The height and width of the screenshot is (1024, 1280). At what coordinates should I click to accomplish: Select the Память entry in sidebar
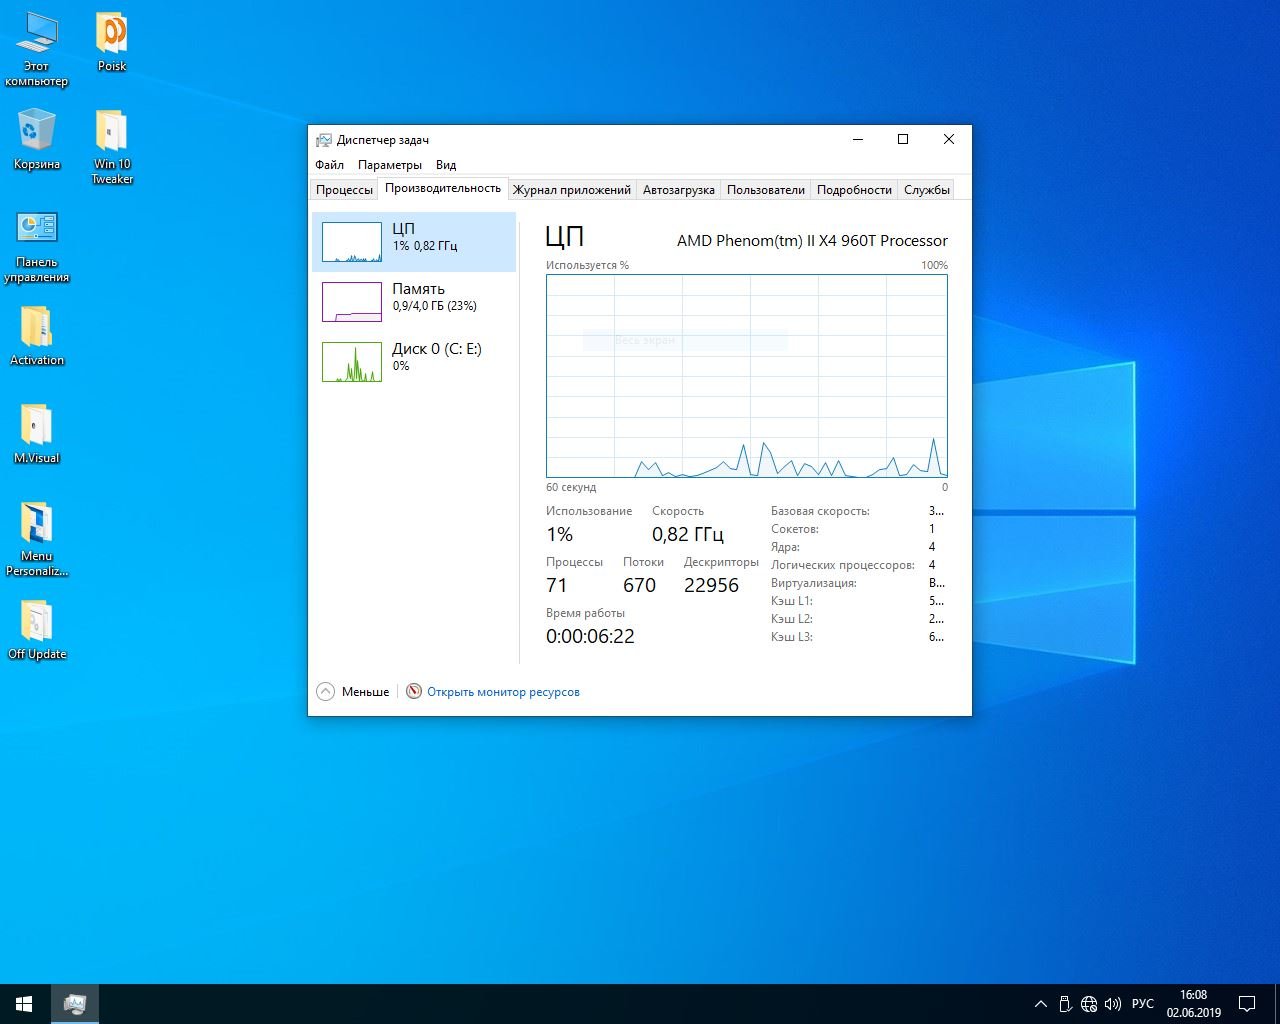click(x=414, y=302)
